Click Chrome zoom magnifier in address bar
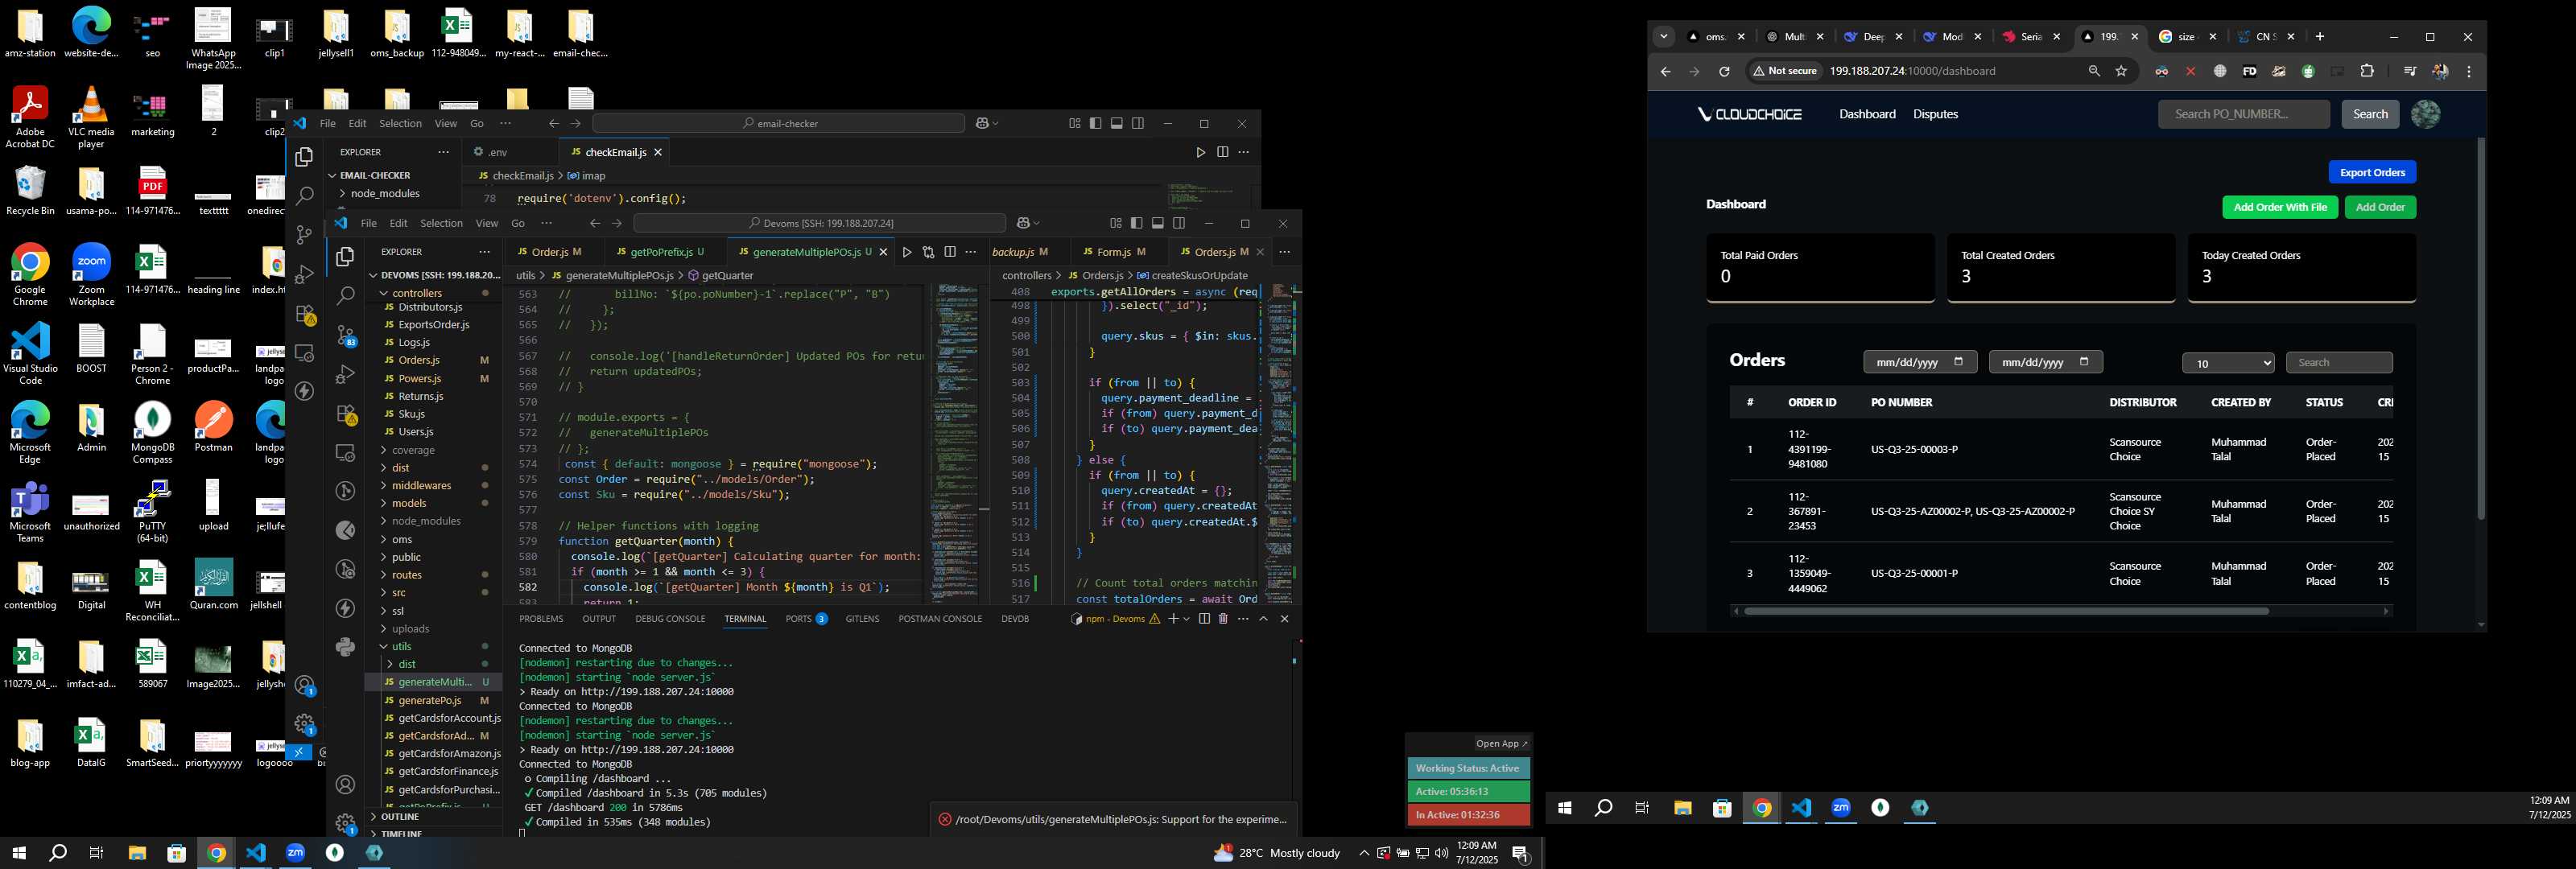2576x869 pixels. (x=2094, y=71)
